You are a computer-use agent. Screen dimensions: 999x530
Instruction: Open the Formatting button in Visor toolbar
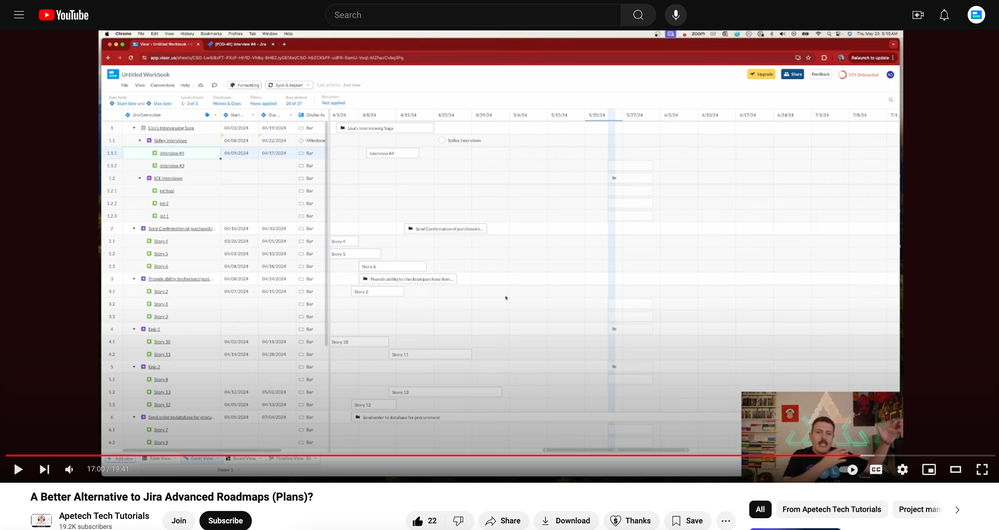245,85
